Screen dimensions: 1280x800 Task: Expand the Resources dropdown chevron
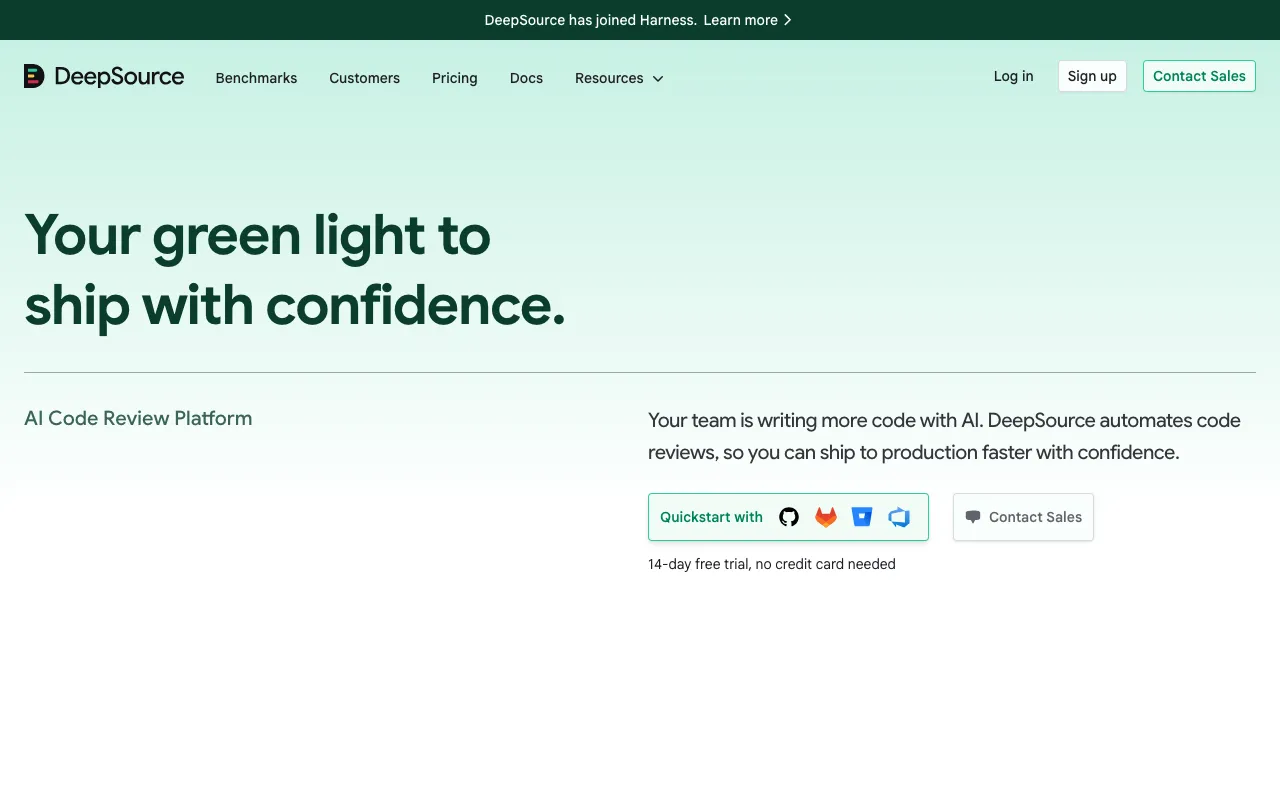pyautogui.click(x=658, y=78)
